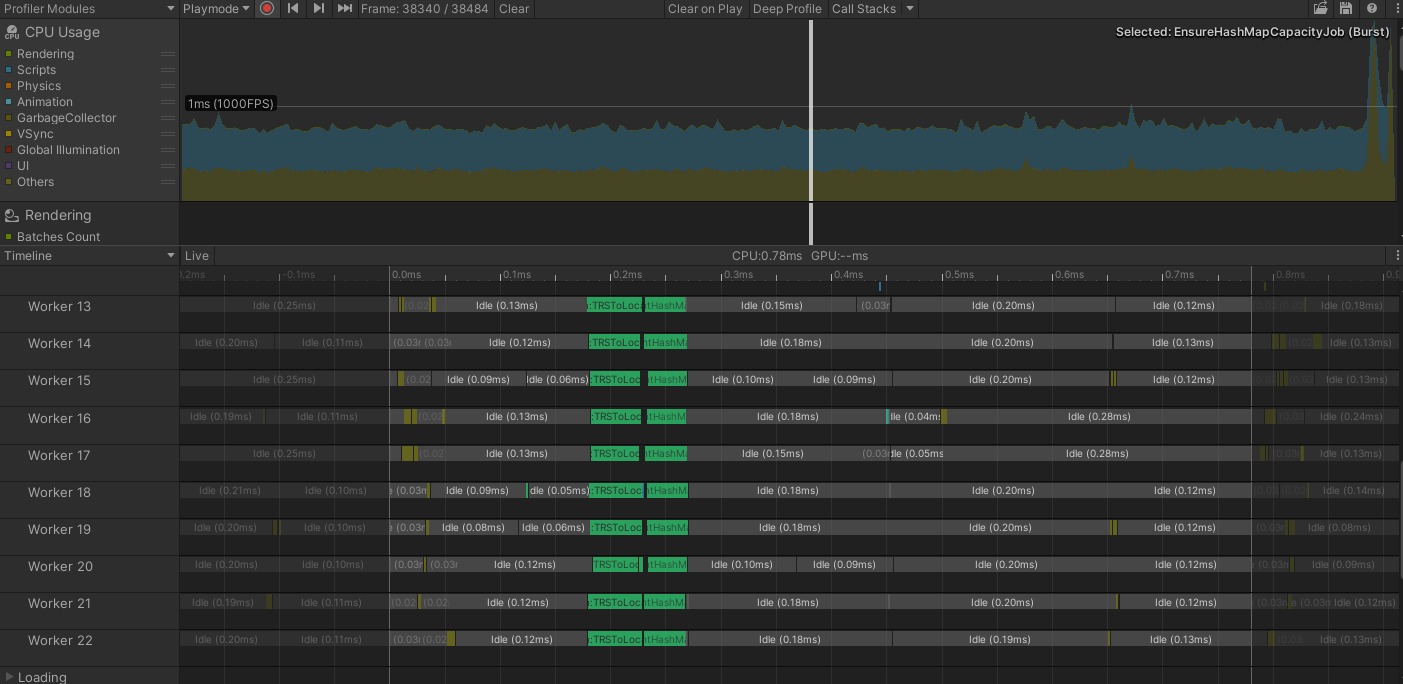This screenshot has height=684, width=1403.
Task: Save profiler data with the save icon
Action: tap(1345, 8)
